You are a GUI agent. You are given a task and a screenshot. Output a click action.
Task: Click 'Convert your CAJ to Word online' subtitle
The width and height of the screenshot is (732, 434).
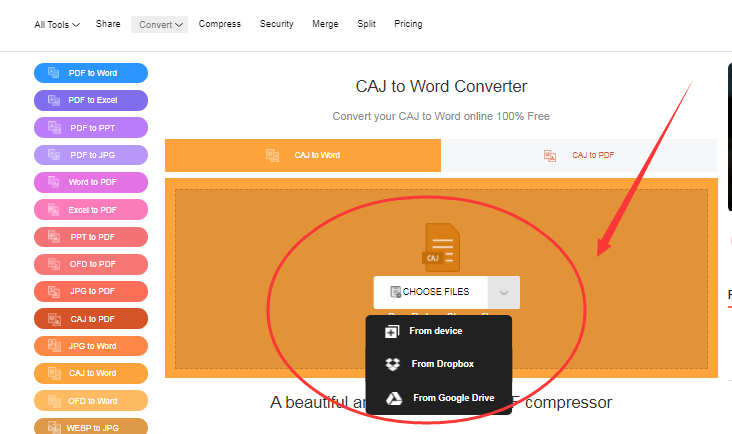(441, 116)
